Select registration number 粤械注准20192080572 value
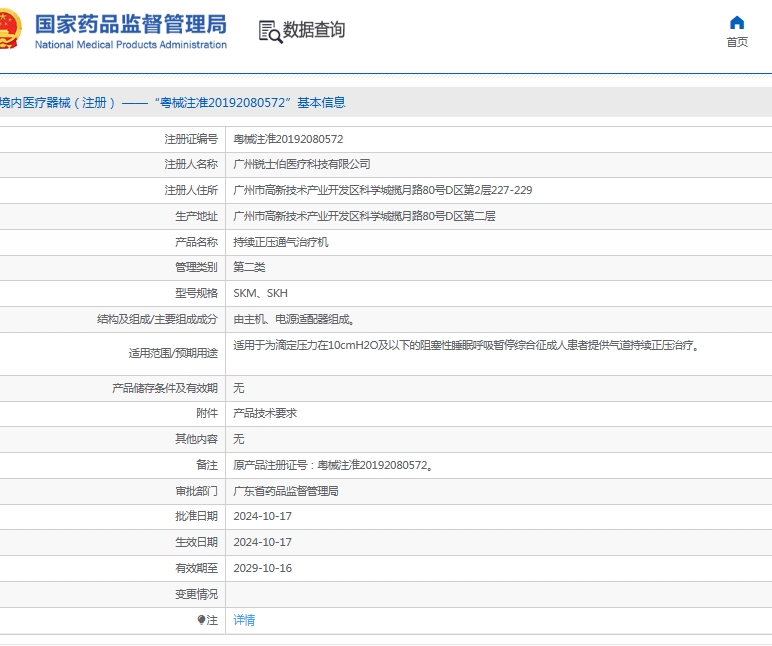 pos(288,139)
